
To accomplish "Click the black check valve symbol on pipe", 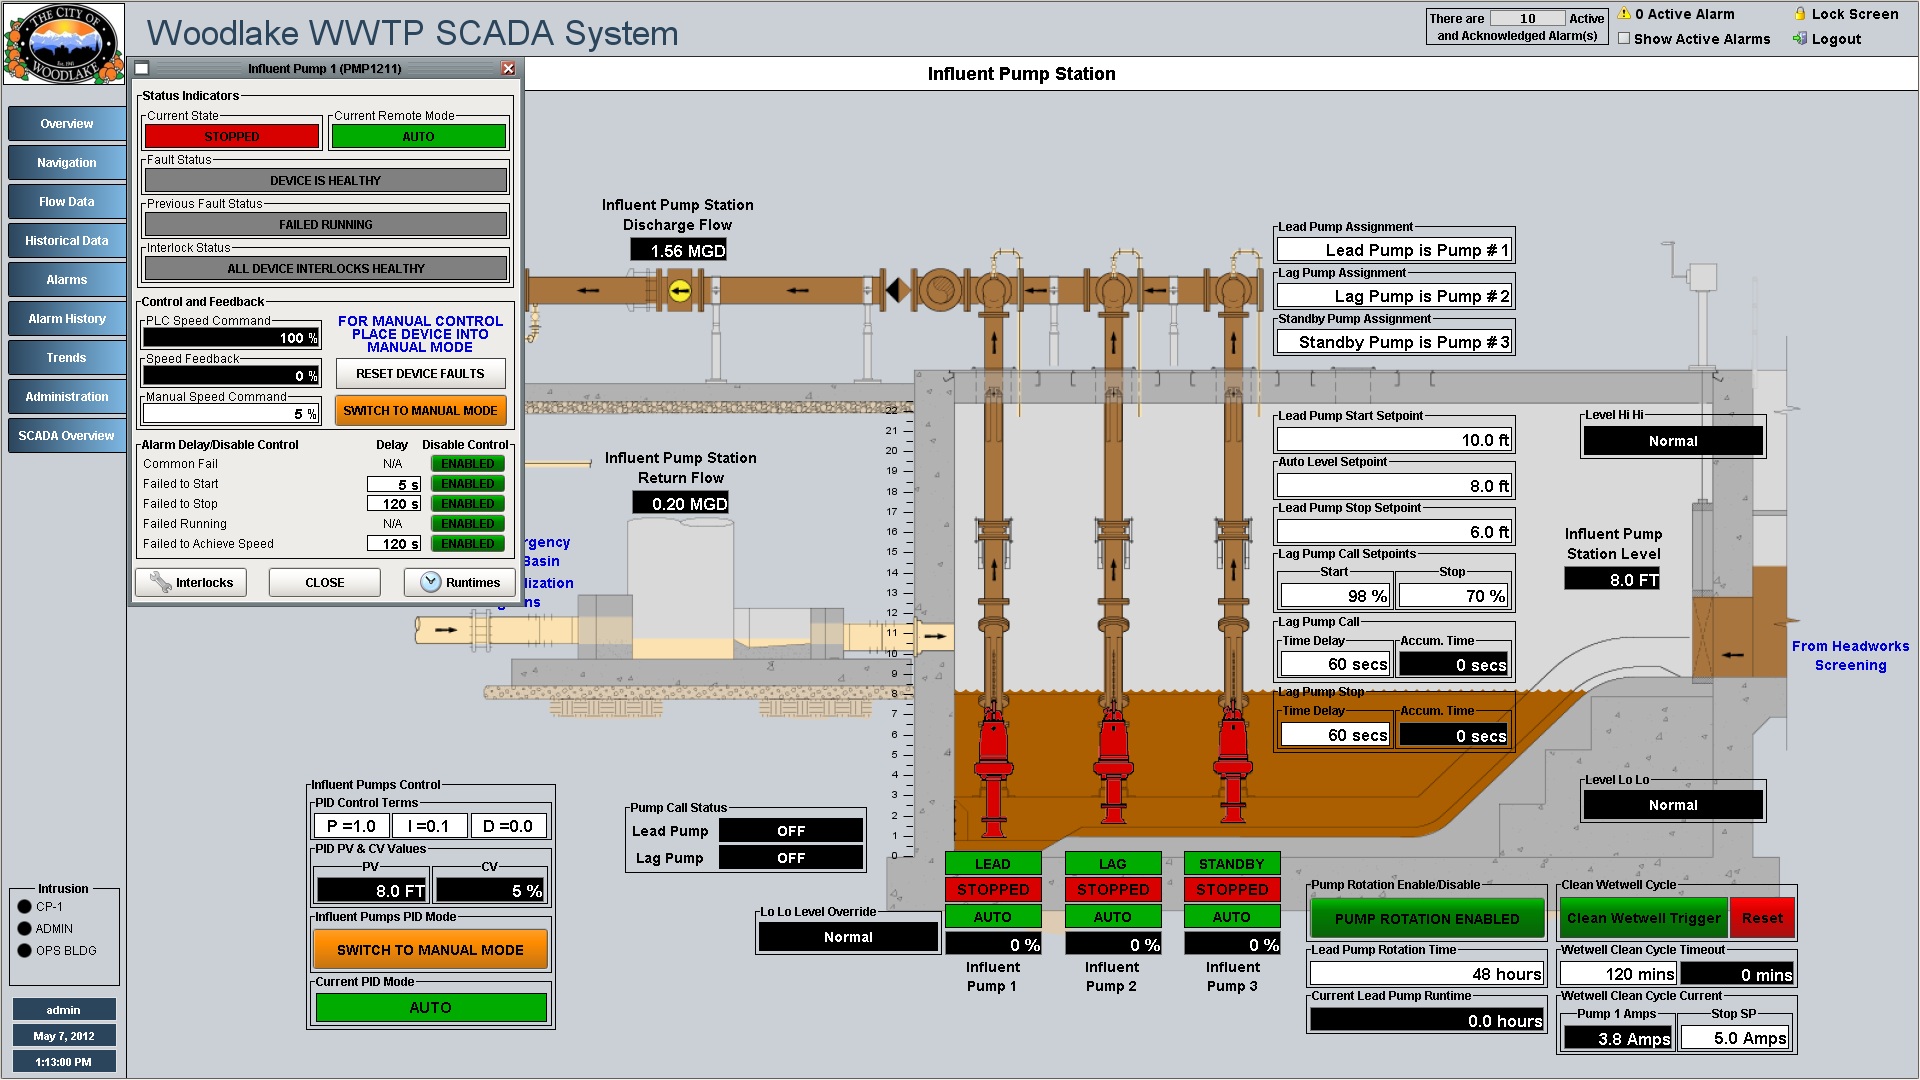I will tap(896, 291).
